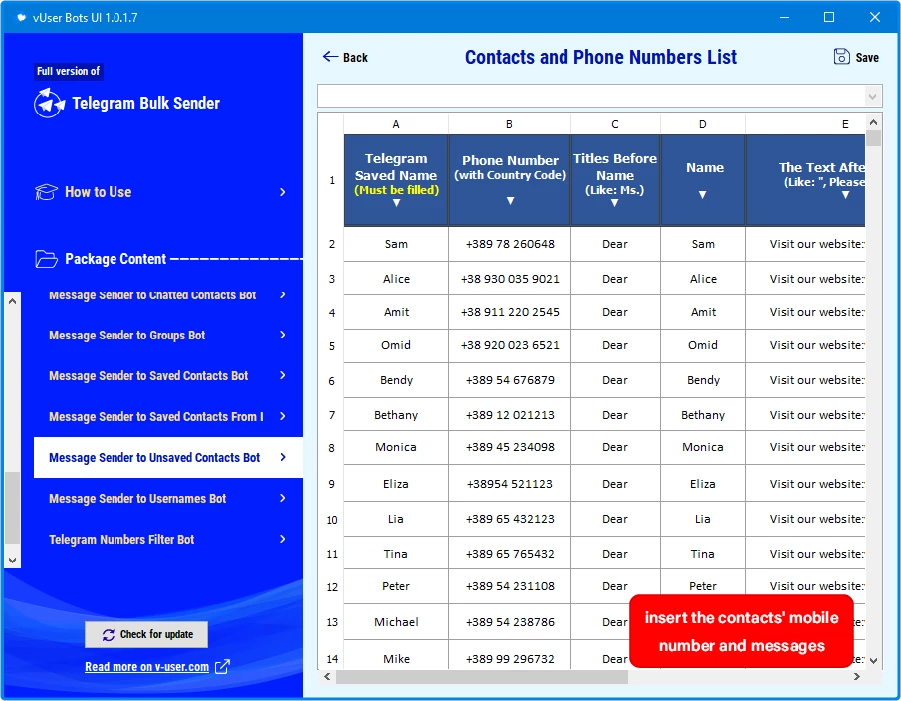This screenshot has height=701, width=901.
Task: Click the Check for update button
Action: tap(147, 634)
